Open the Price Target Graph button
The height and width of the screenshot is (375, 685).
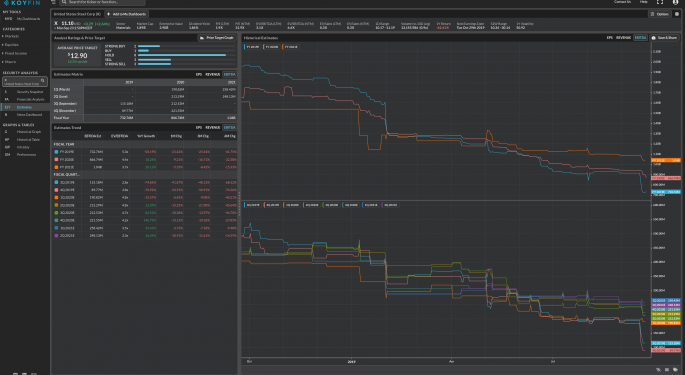[x=216, y=38]
